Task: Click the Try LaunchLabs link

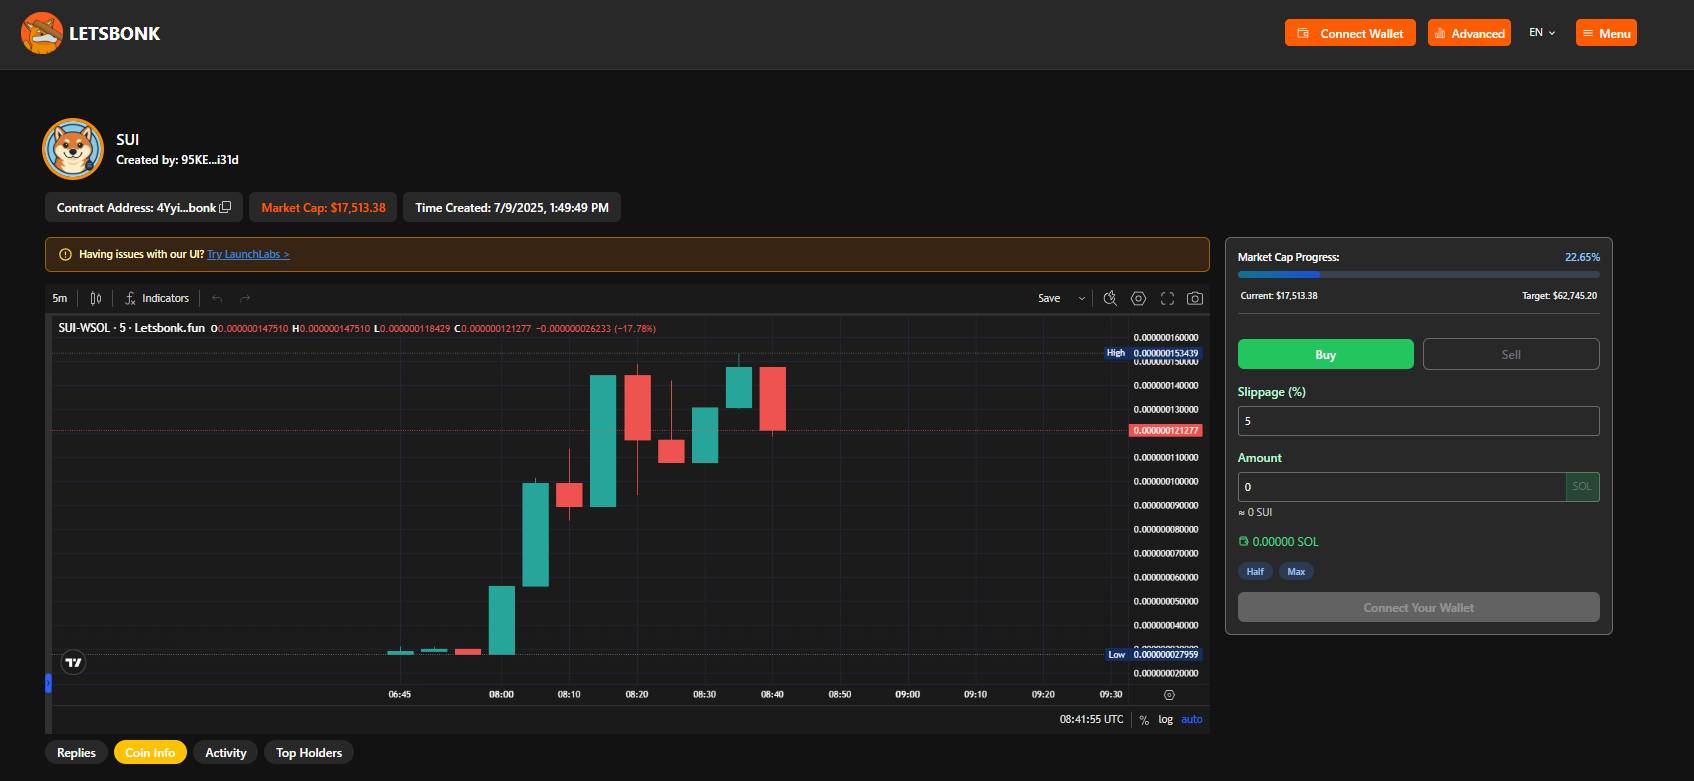Action: point(248,254)
